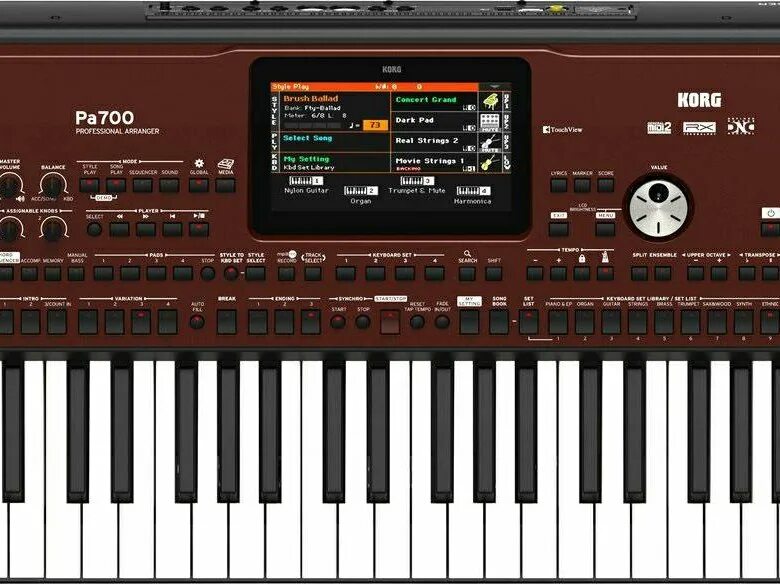Hit the player rewind button
This screenshot has width=780, height=585.
(x=119, y=229)
